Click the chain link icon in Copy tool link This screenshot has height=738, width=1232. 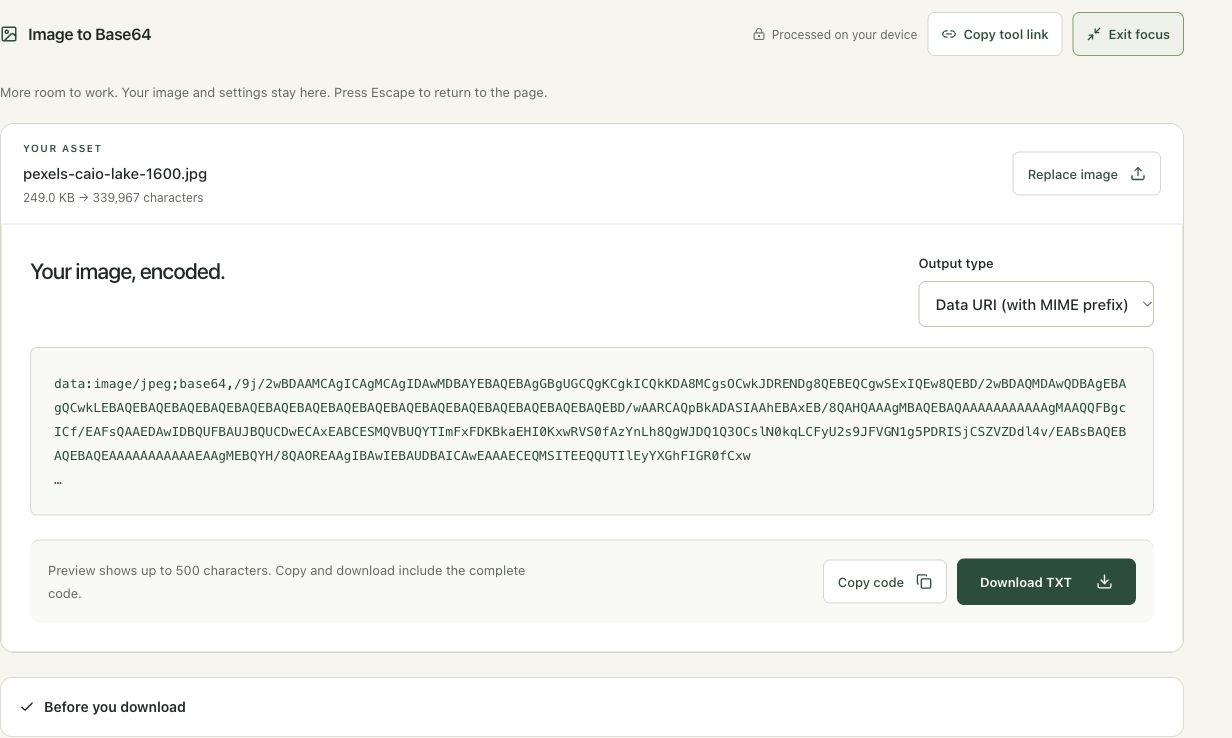(949, 34)
